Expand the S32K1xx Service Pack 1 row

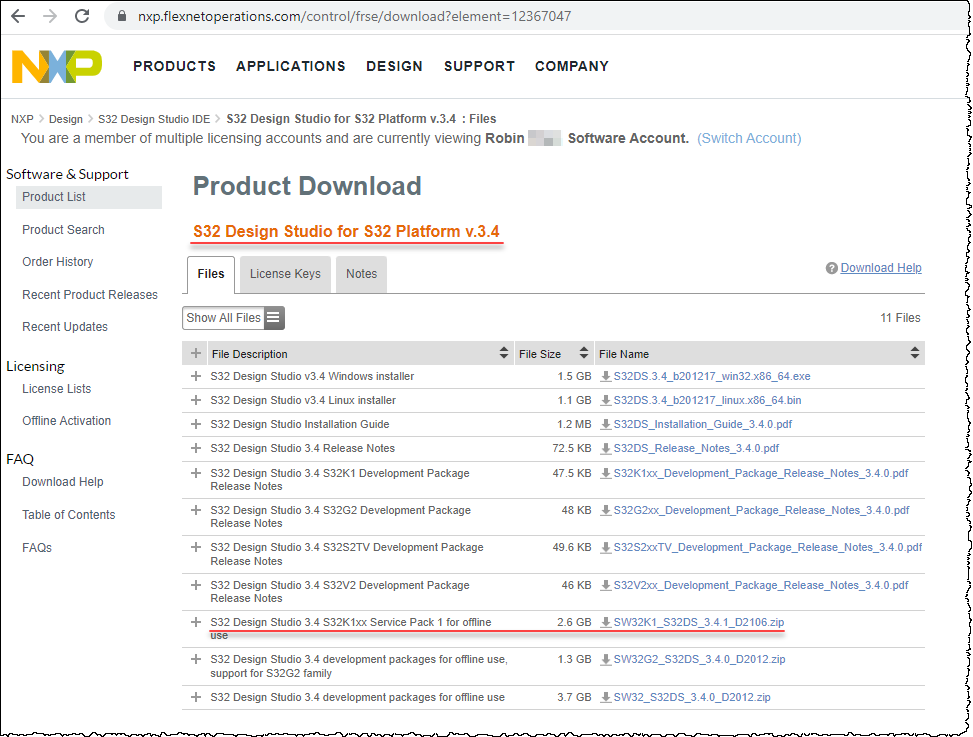tap(195, 622)
